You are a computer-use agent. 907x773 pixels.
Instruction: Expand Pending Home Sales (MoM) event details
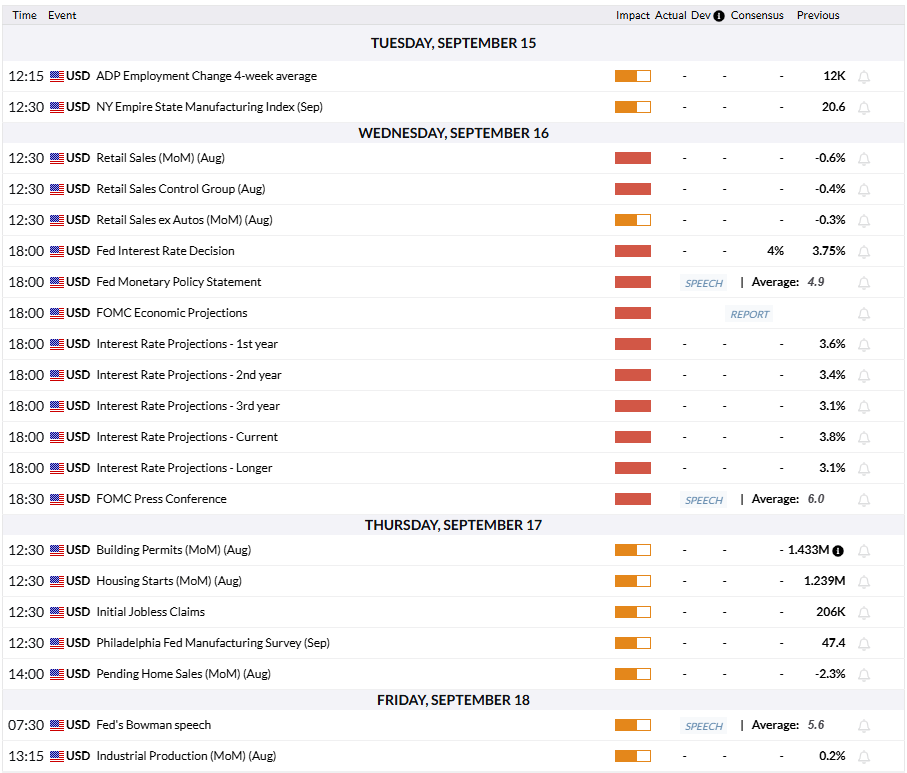454,674
